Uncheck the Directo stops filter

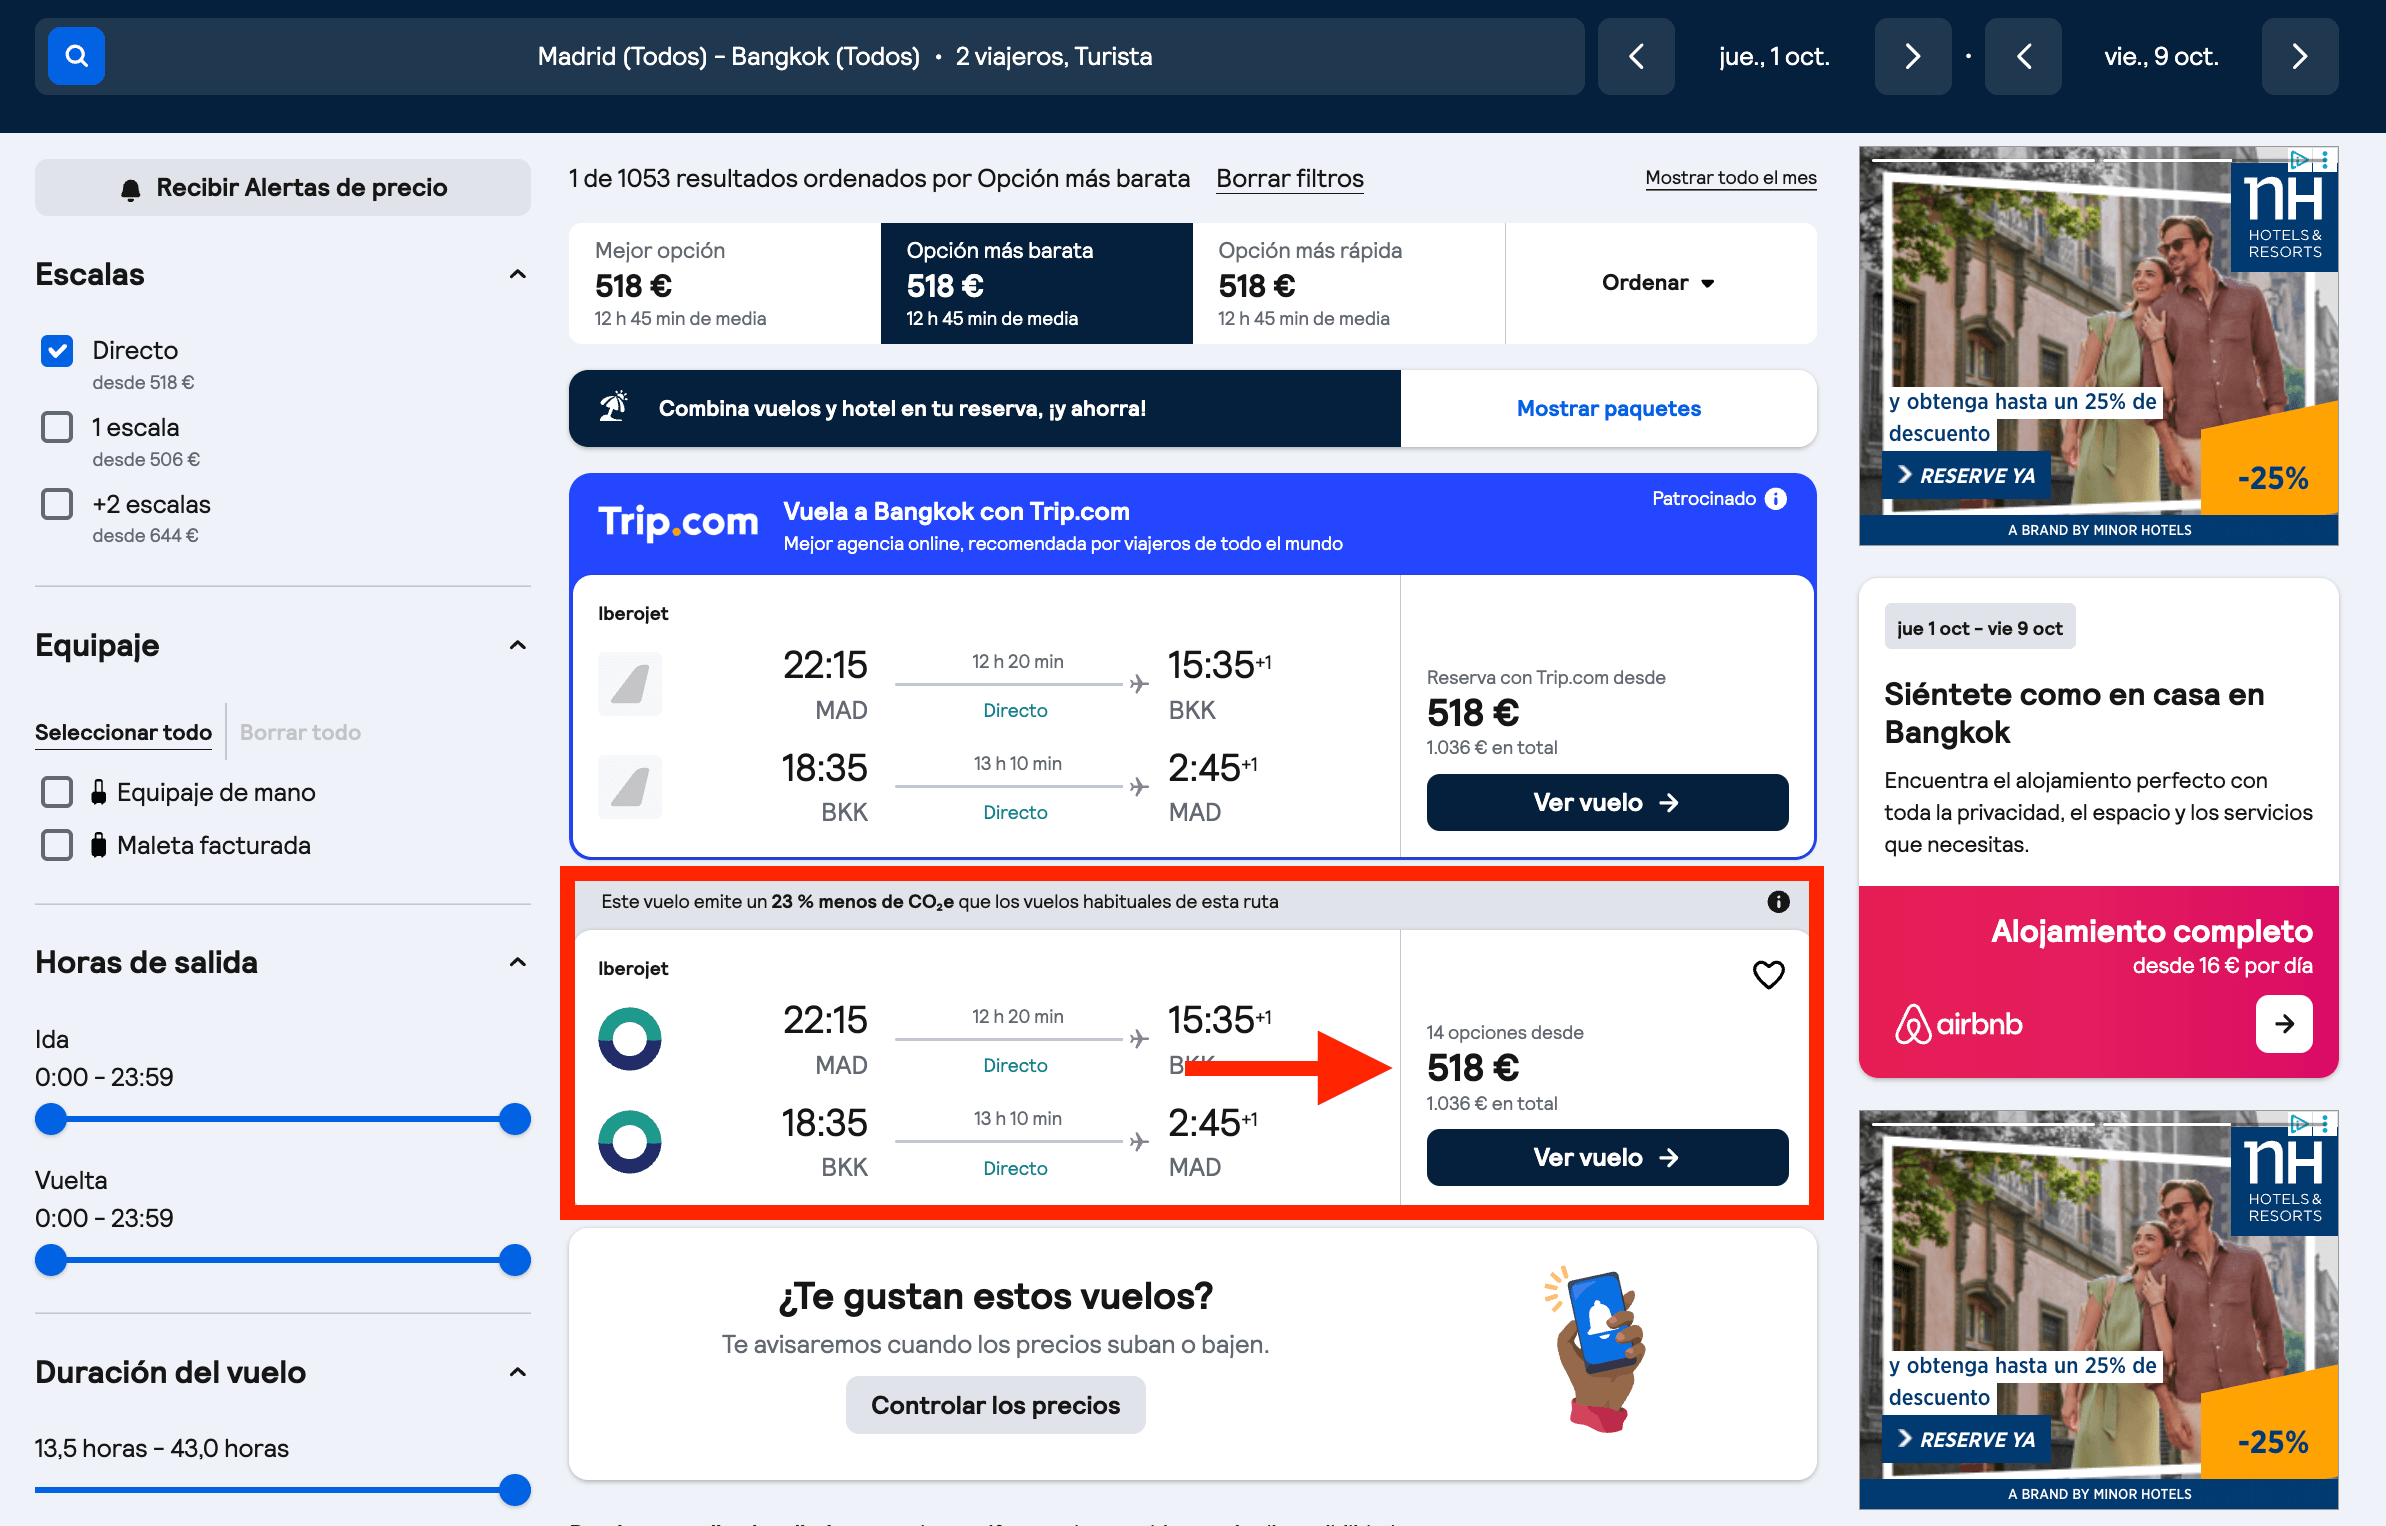click(x=57, y=350)
